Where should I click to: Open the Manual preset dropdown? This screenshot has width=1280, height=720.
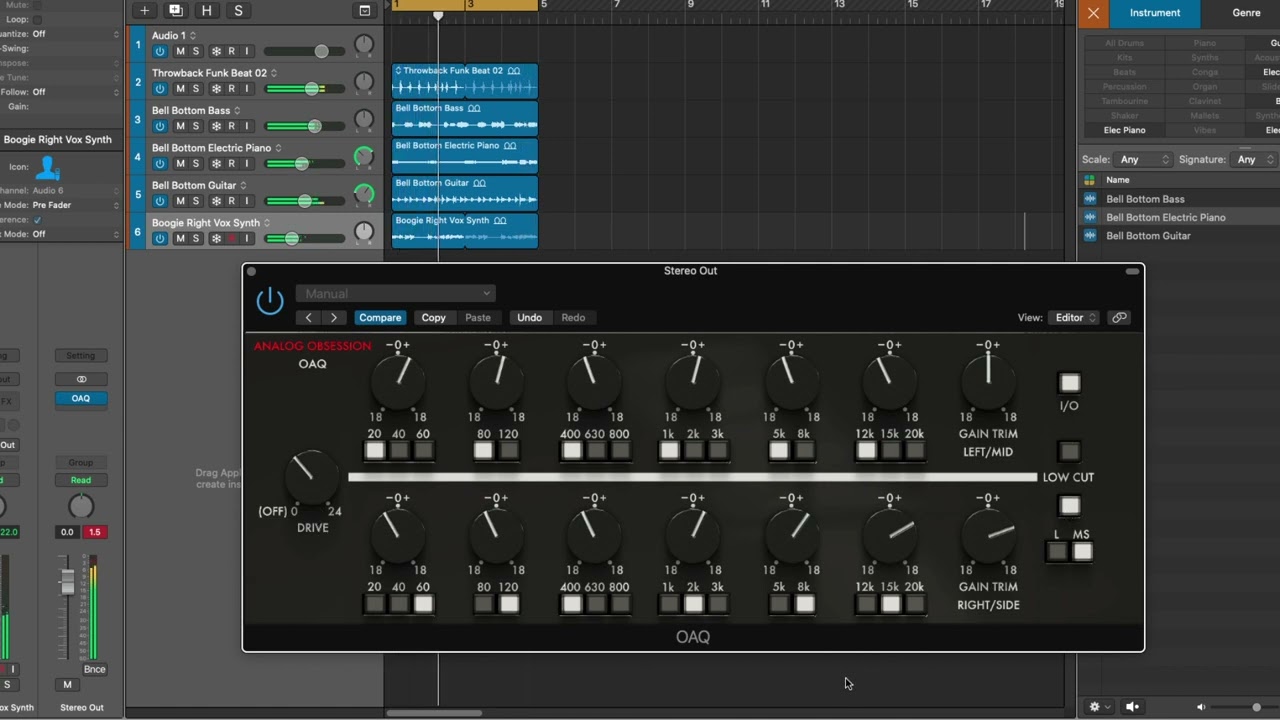pos(395,294)
